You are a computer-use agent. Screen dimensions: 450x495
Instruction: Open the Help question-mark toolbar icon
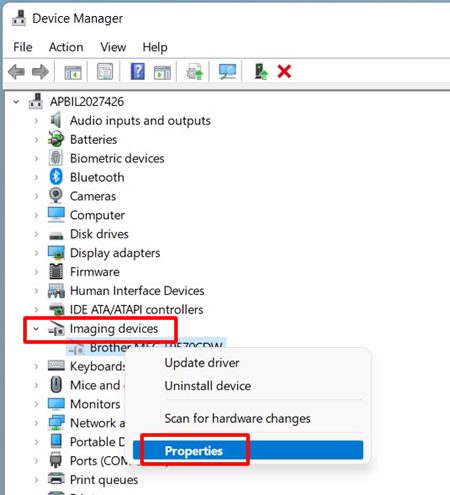pos(137,71)
